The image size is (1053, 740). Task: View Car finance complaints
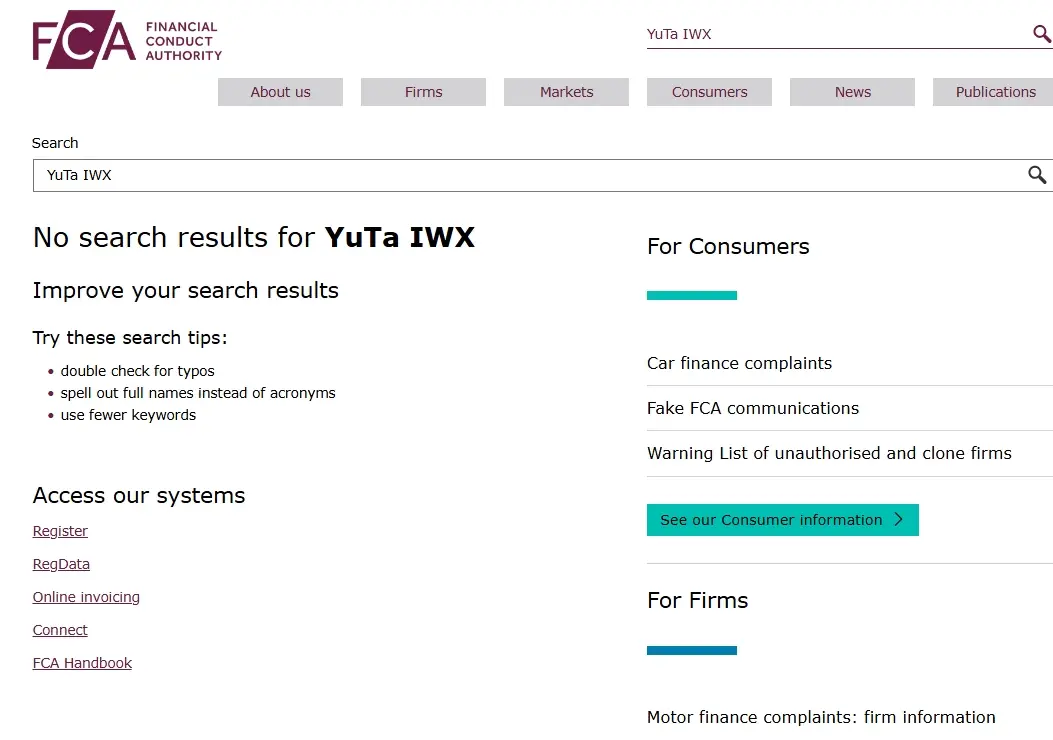(x=740, y=363)
